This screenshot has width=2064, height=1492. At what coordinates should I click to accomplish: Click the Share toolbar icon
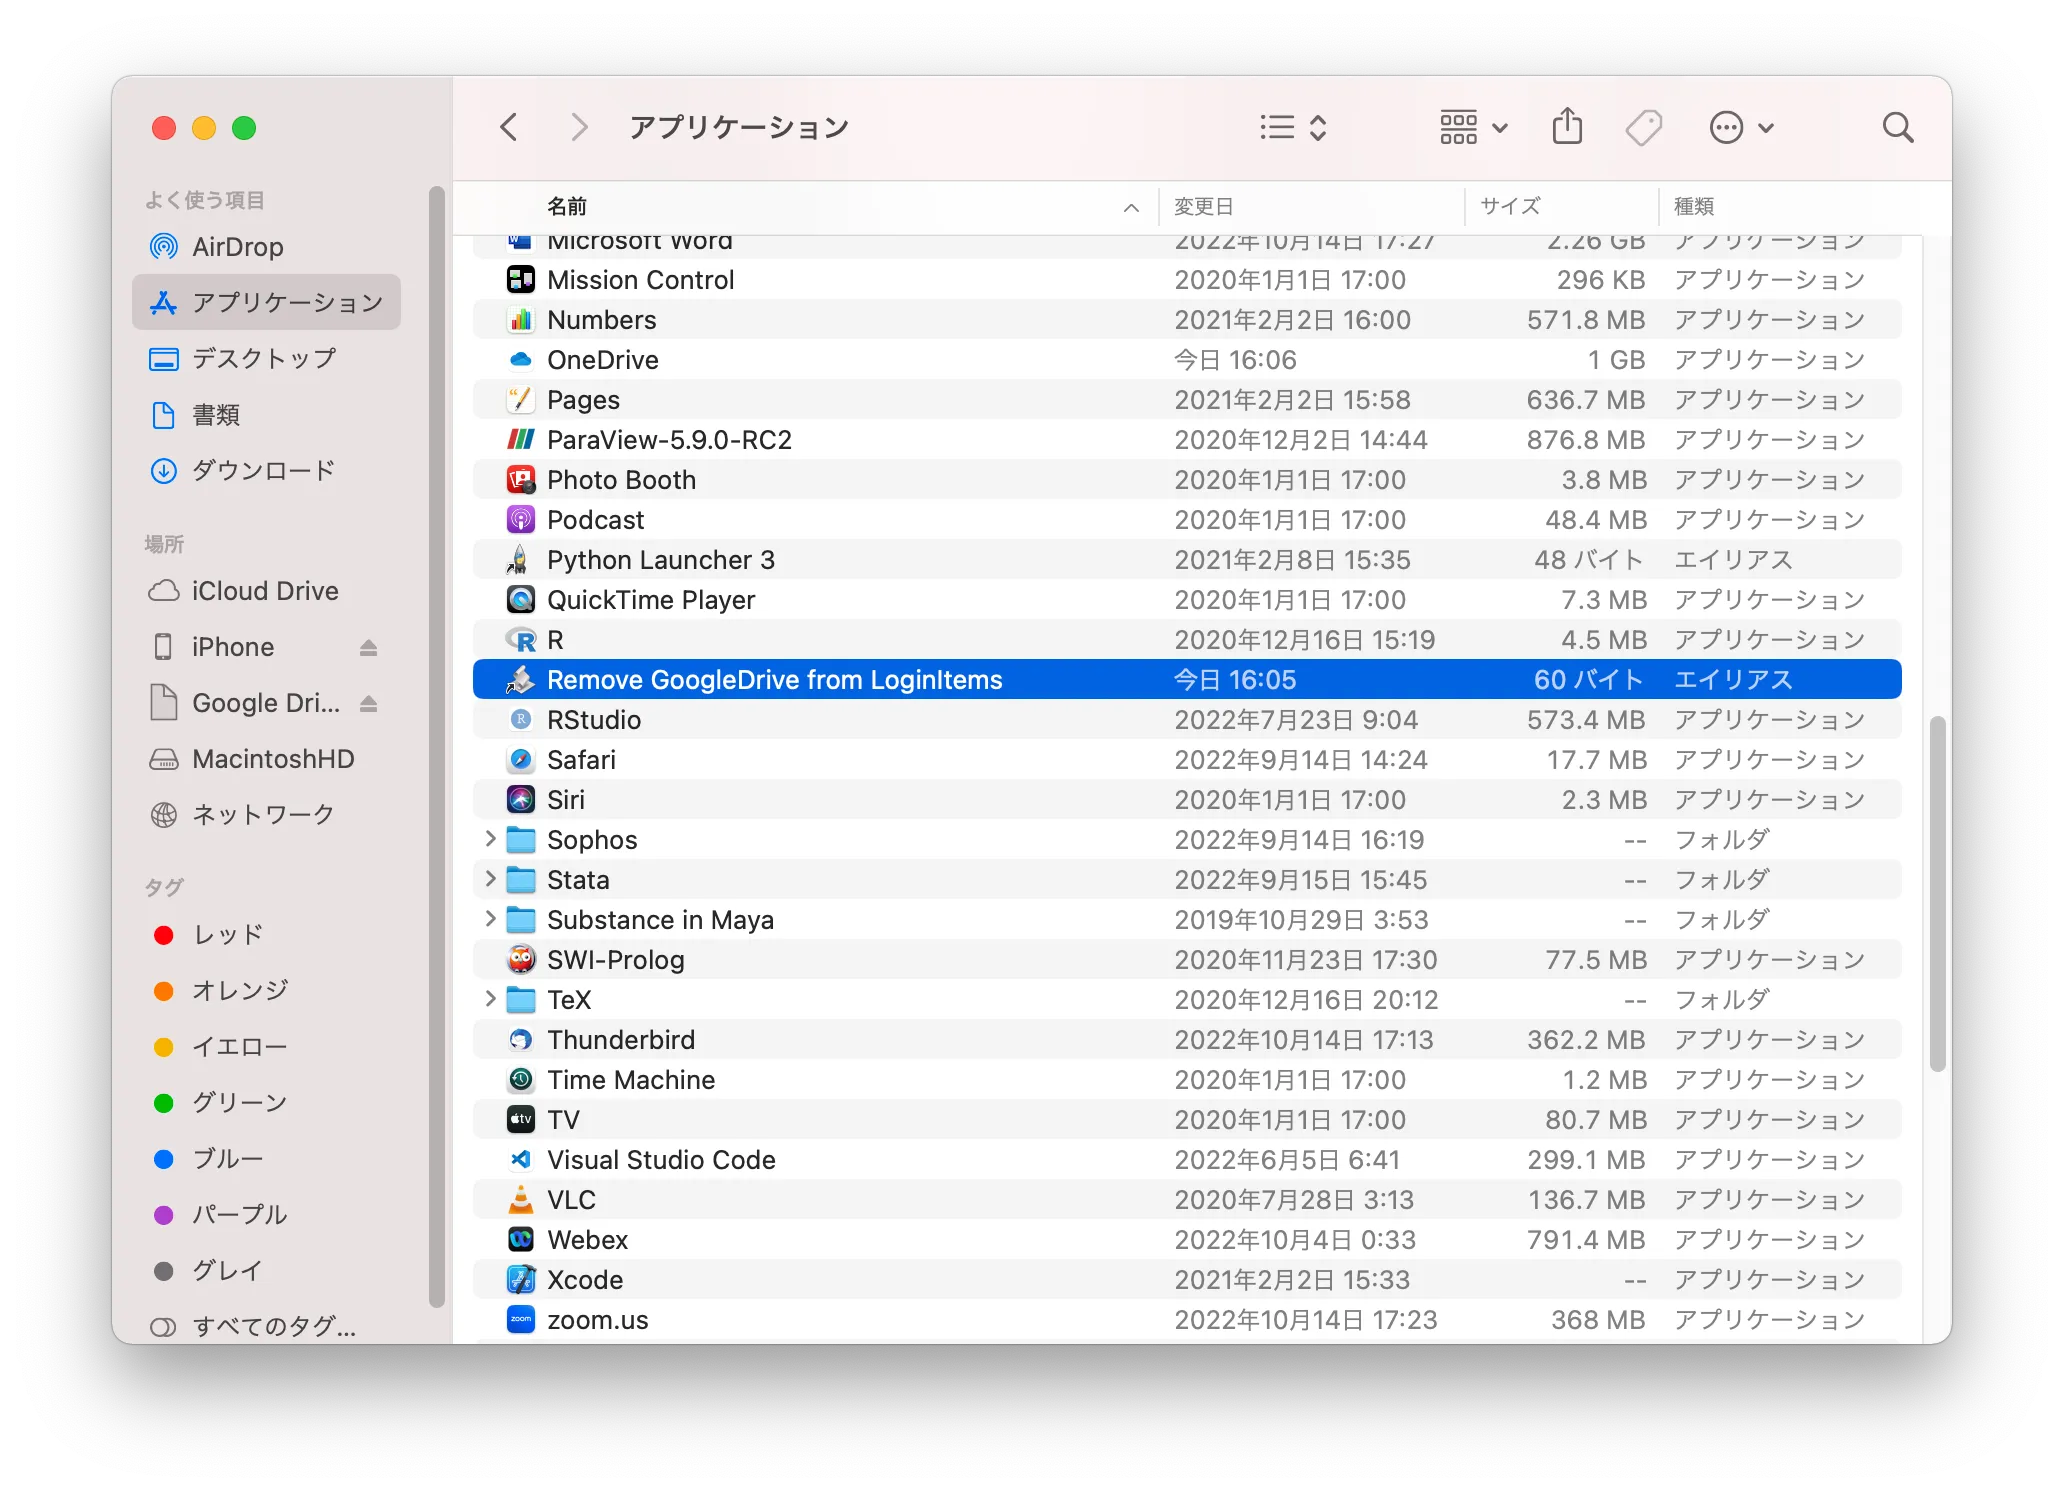coord(1567,127)
